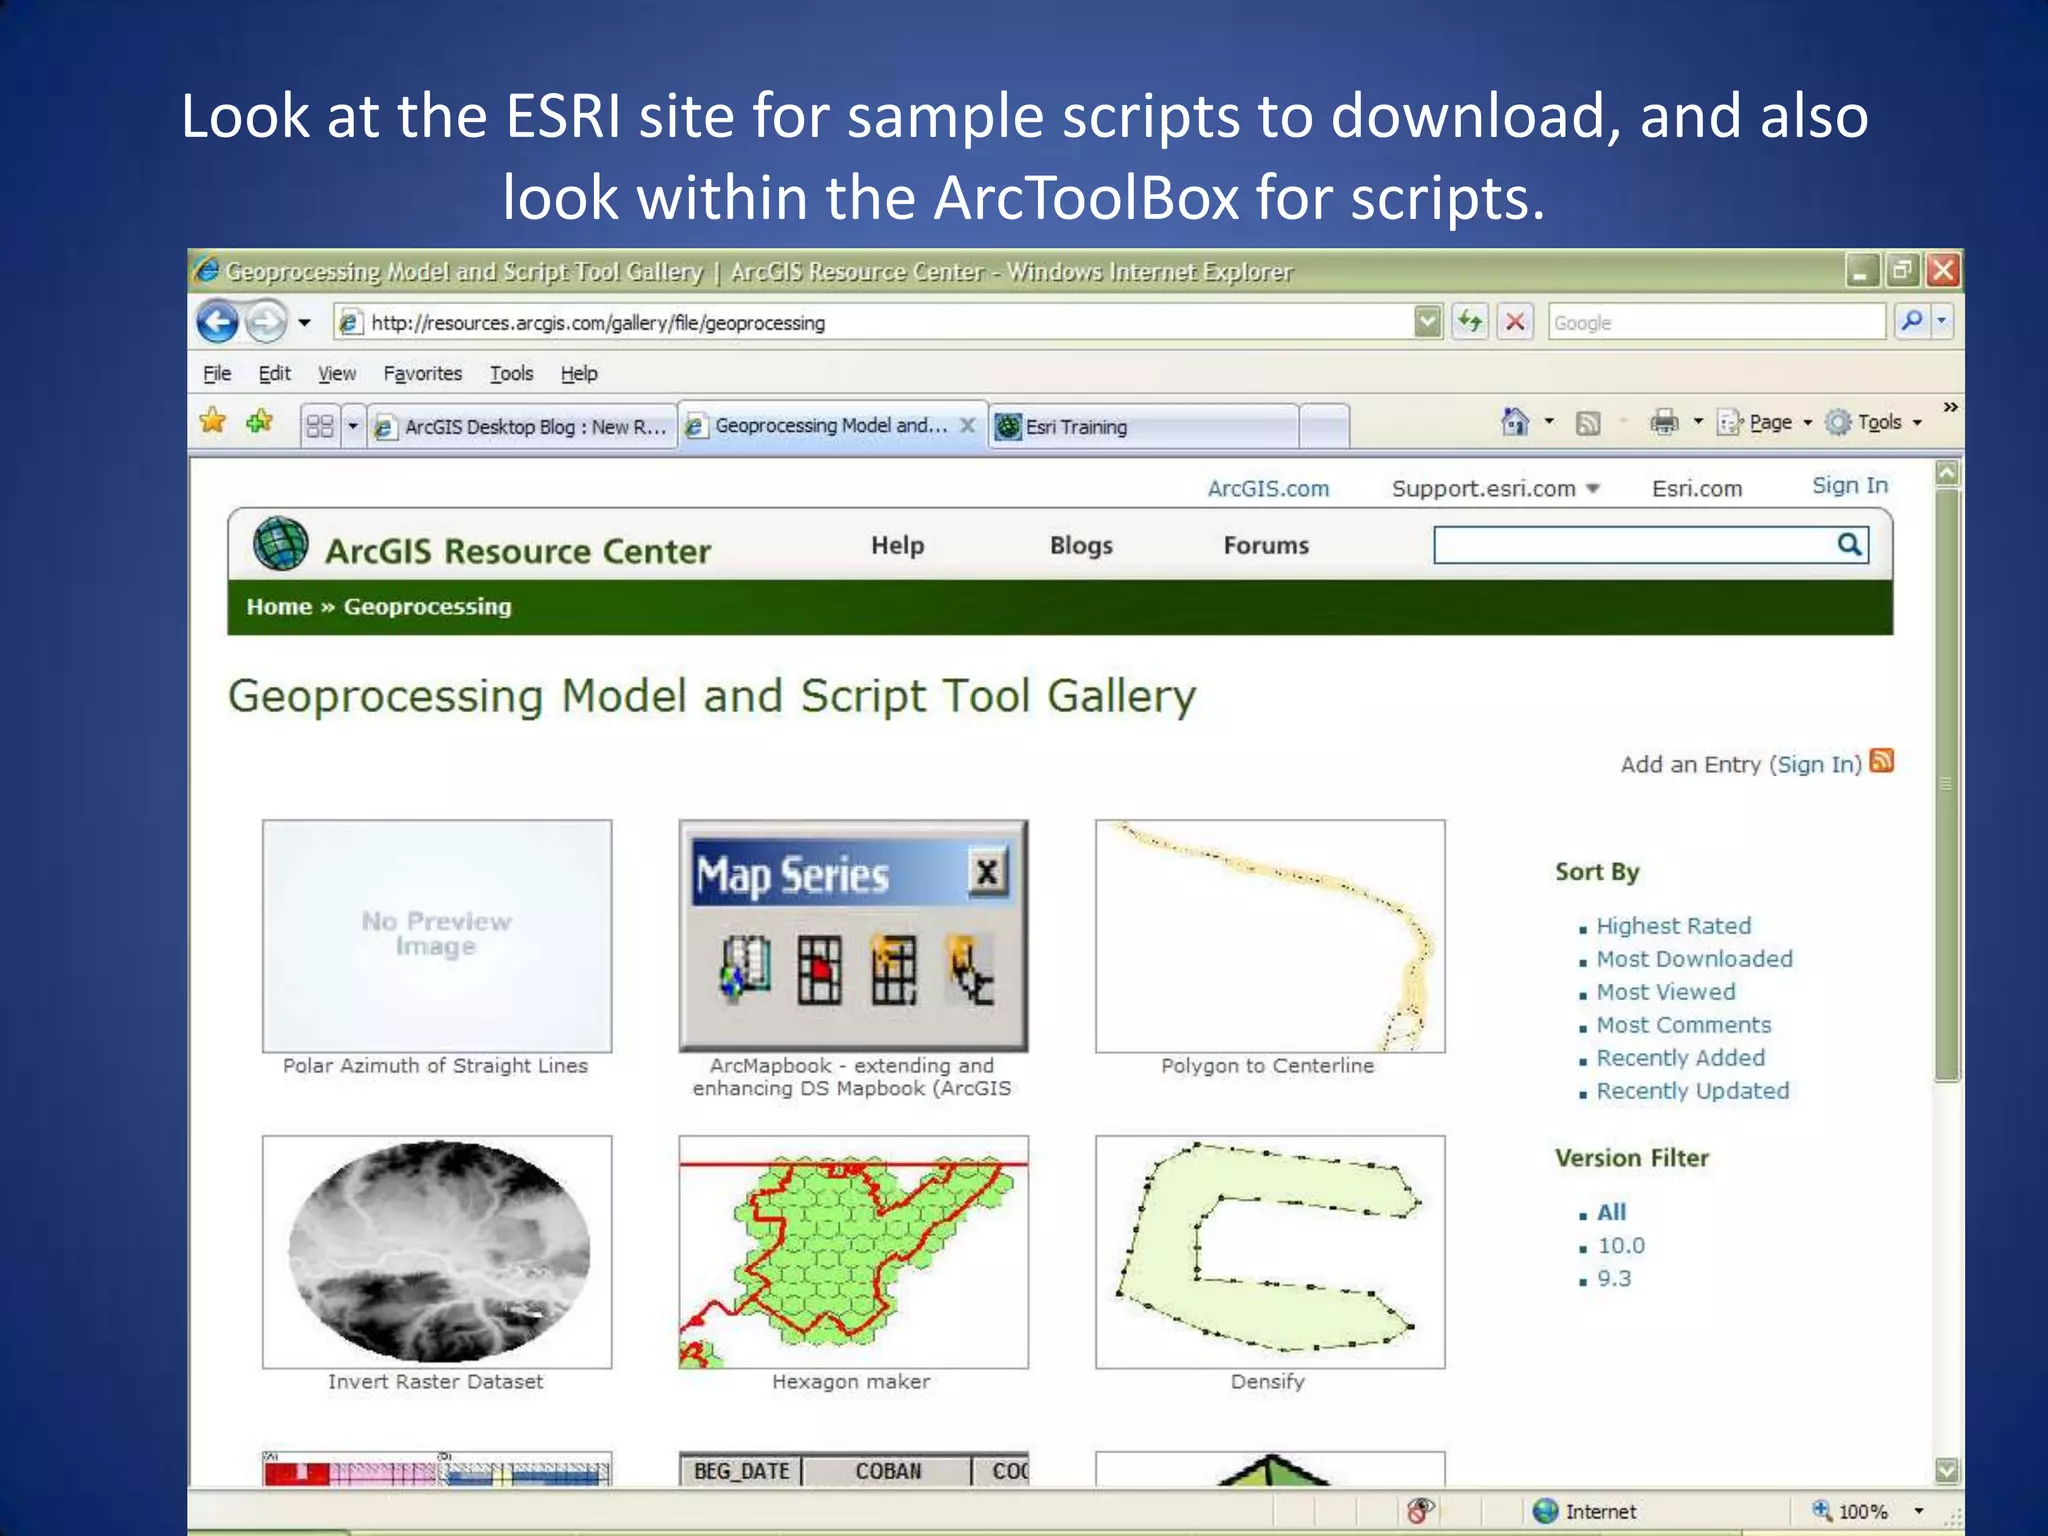
Task: Expand the toolbar overflow chevron
Action: pyautogui.click(x=1950, y=407)
